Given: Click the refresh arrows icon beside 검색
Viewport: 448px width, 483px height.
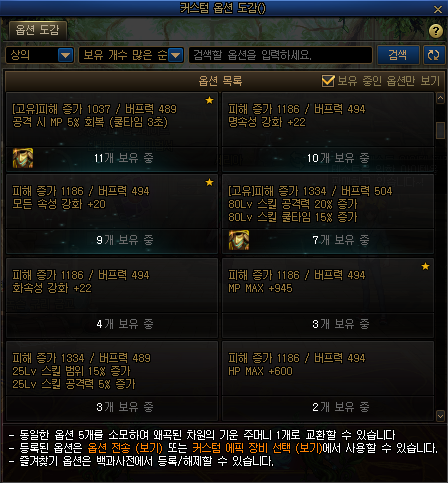Looking at the screenshot, I should 434,55.
